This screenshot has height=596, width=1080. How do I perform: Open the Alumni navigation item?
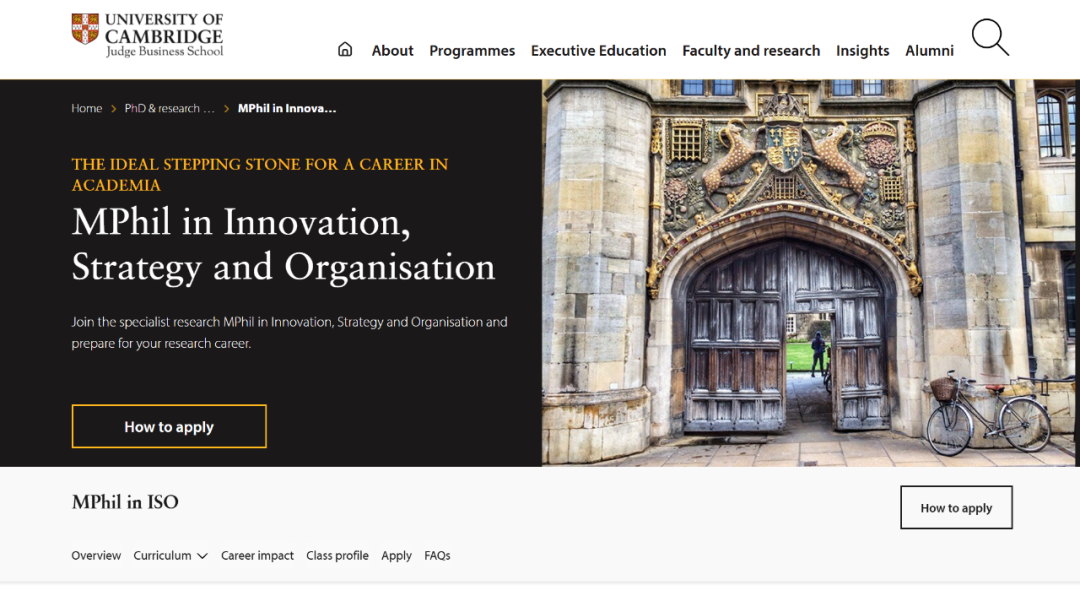929,51
